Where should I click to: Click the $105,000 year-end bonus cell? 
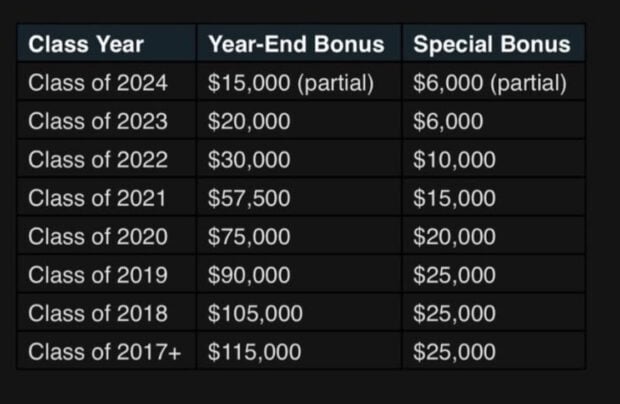[x=255, y=314]
